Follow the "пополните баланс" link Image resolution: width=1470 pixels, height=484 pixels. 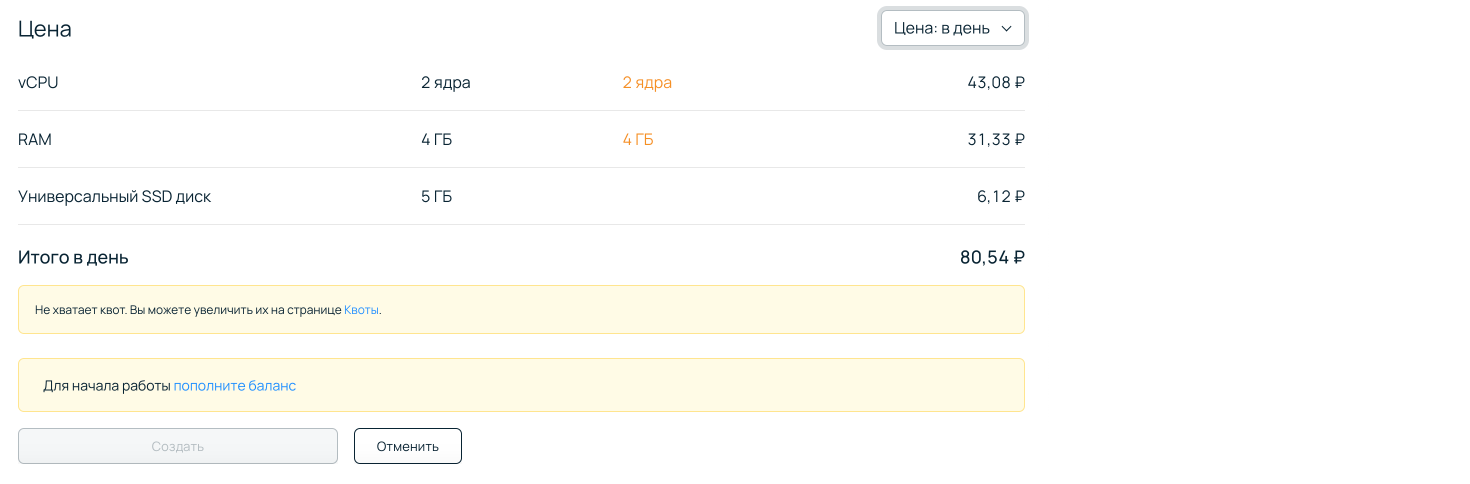[x=235, y=386]
